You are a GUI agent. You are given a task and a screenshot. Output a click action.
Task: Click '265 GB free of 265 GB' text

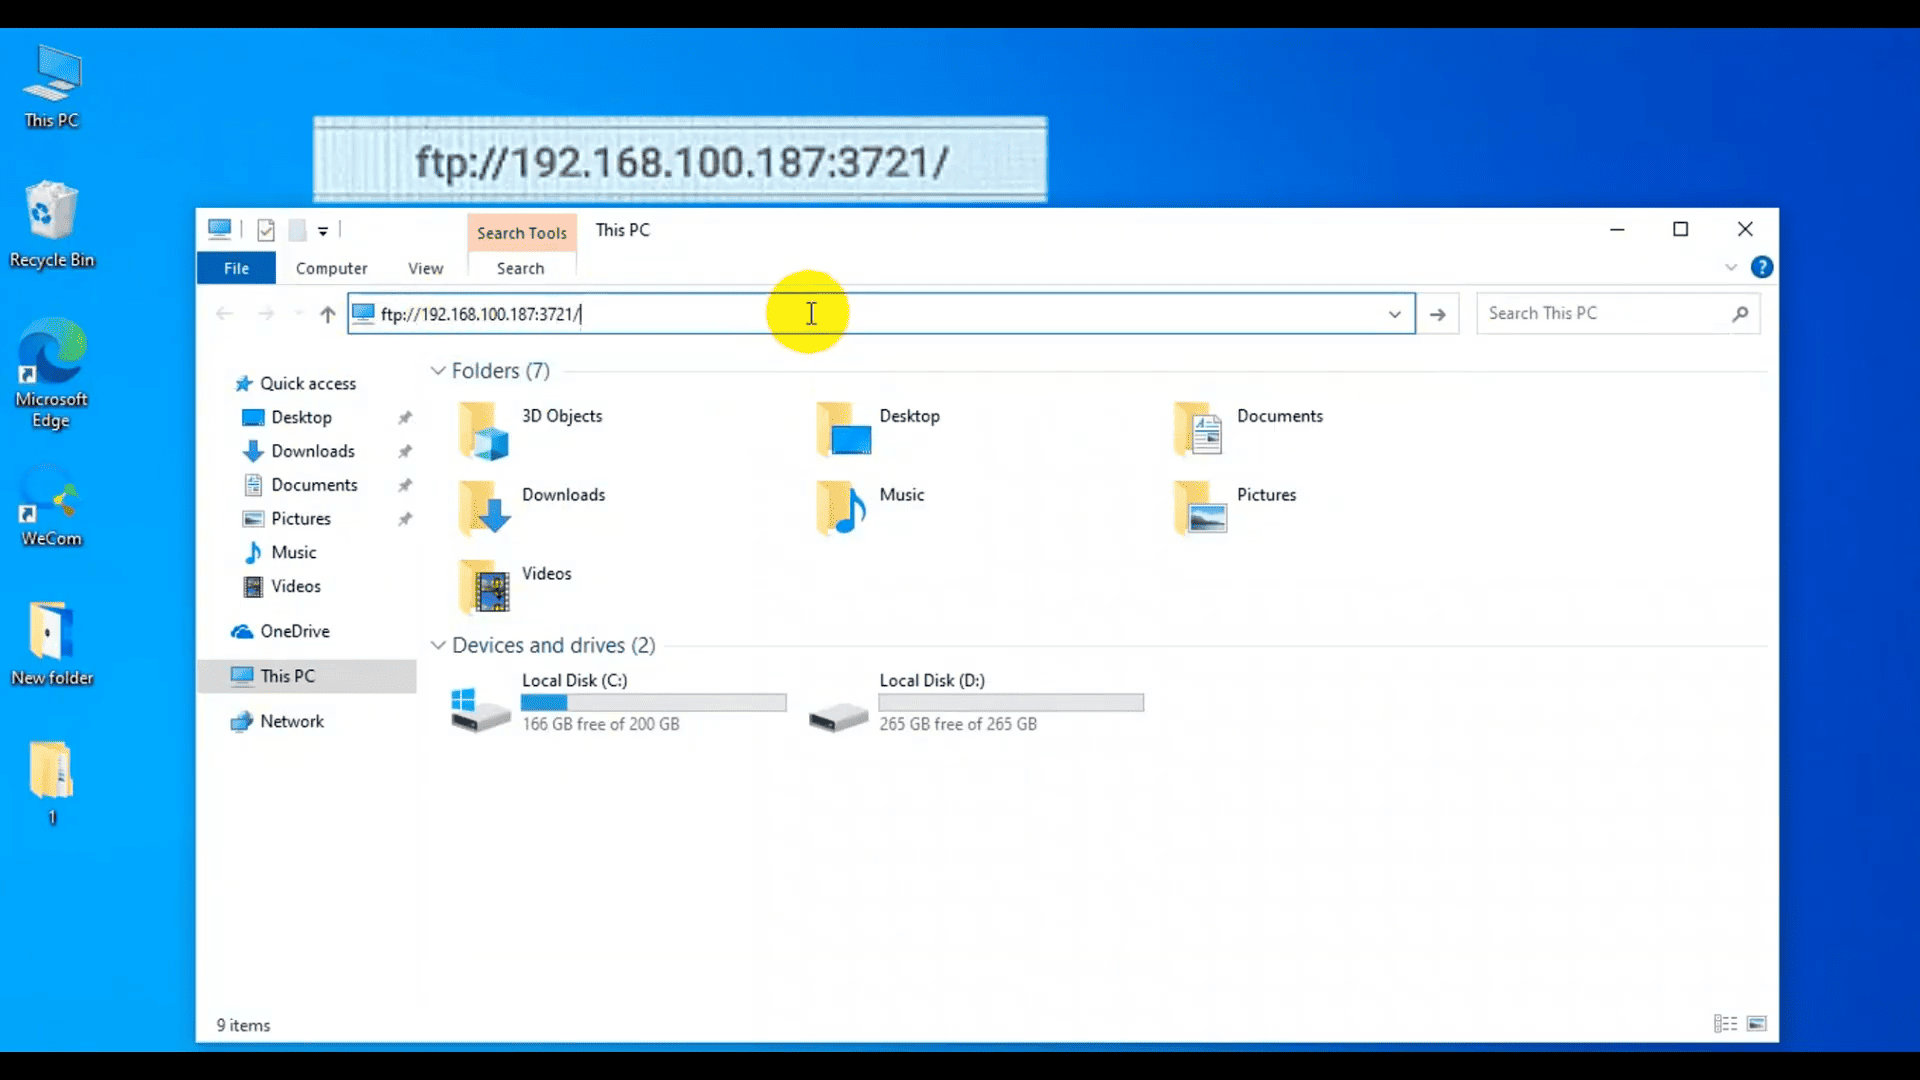958,724
